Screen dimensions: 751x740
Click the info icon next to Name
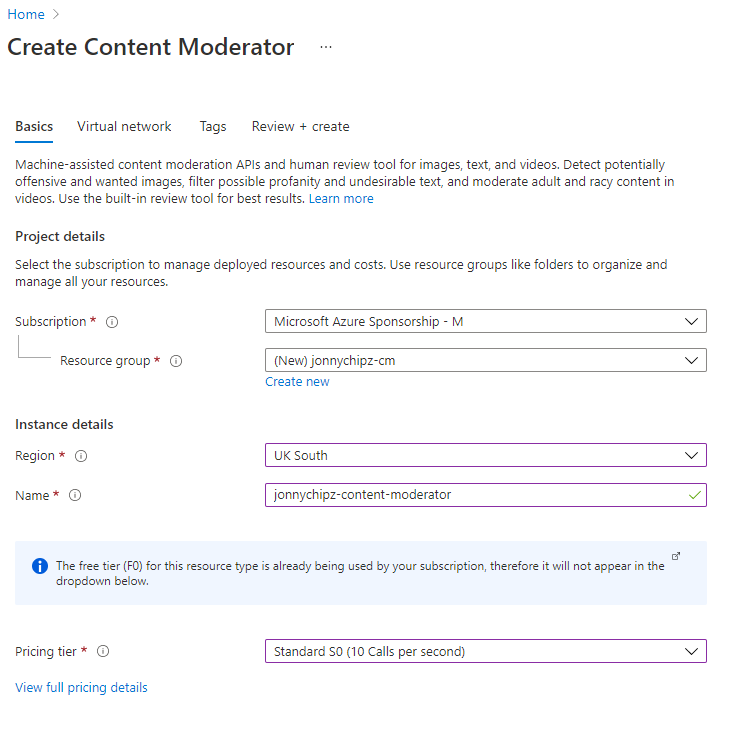75,495
